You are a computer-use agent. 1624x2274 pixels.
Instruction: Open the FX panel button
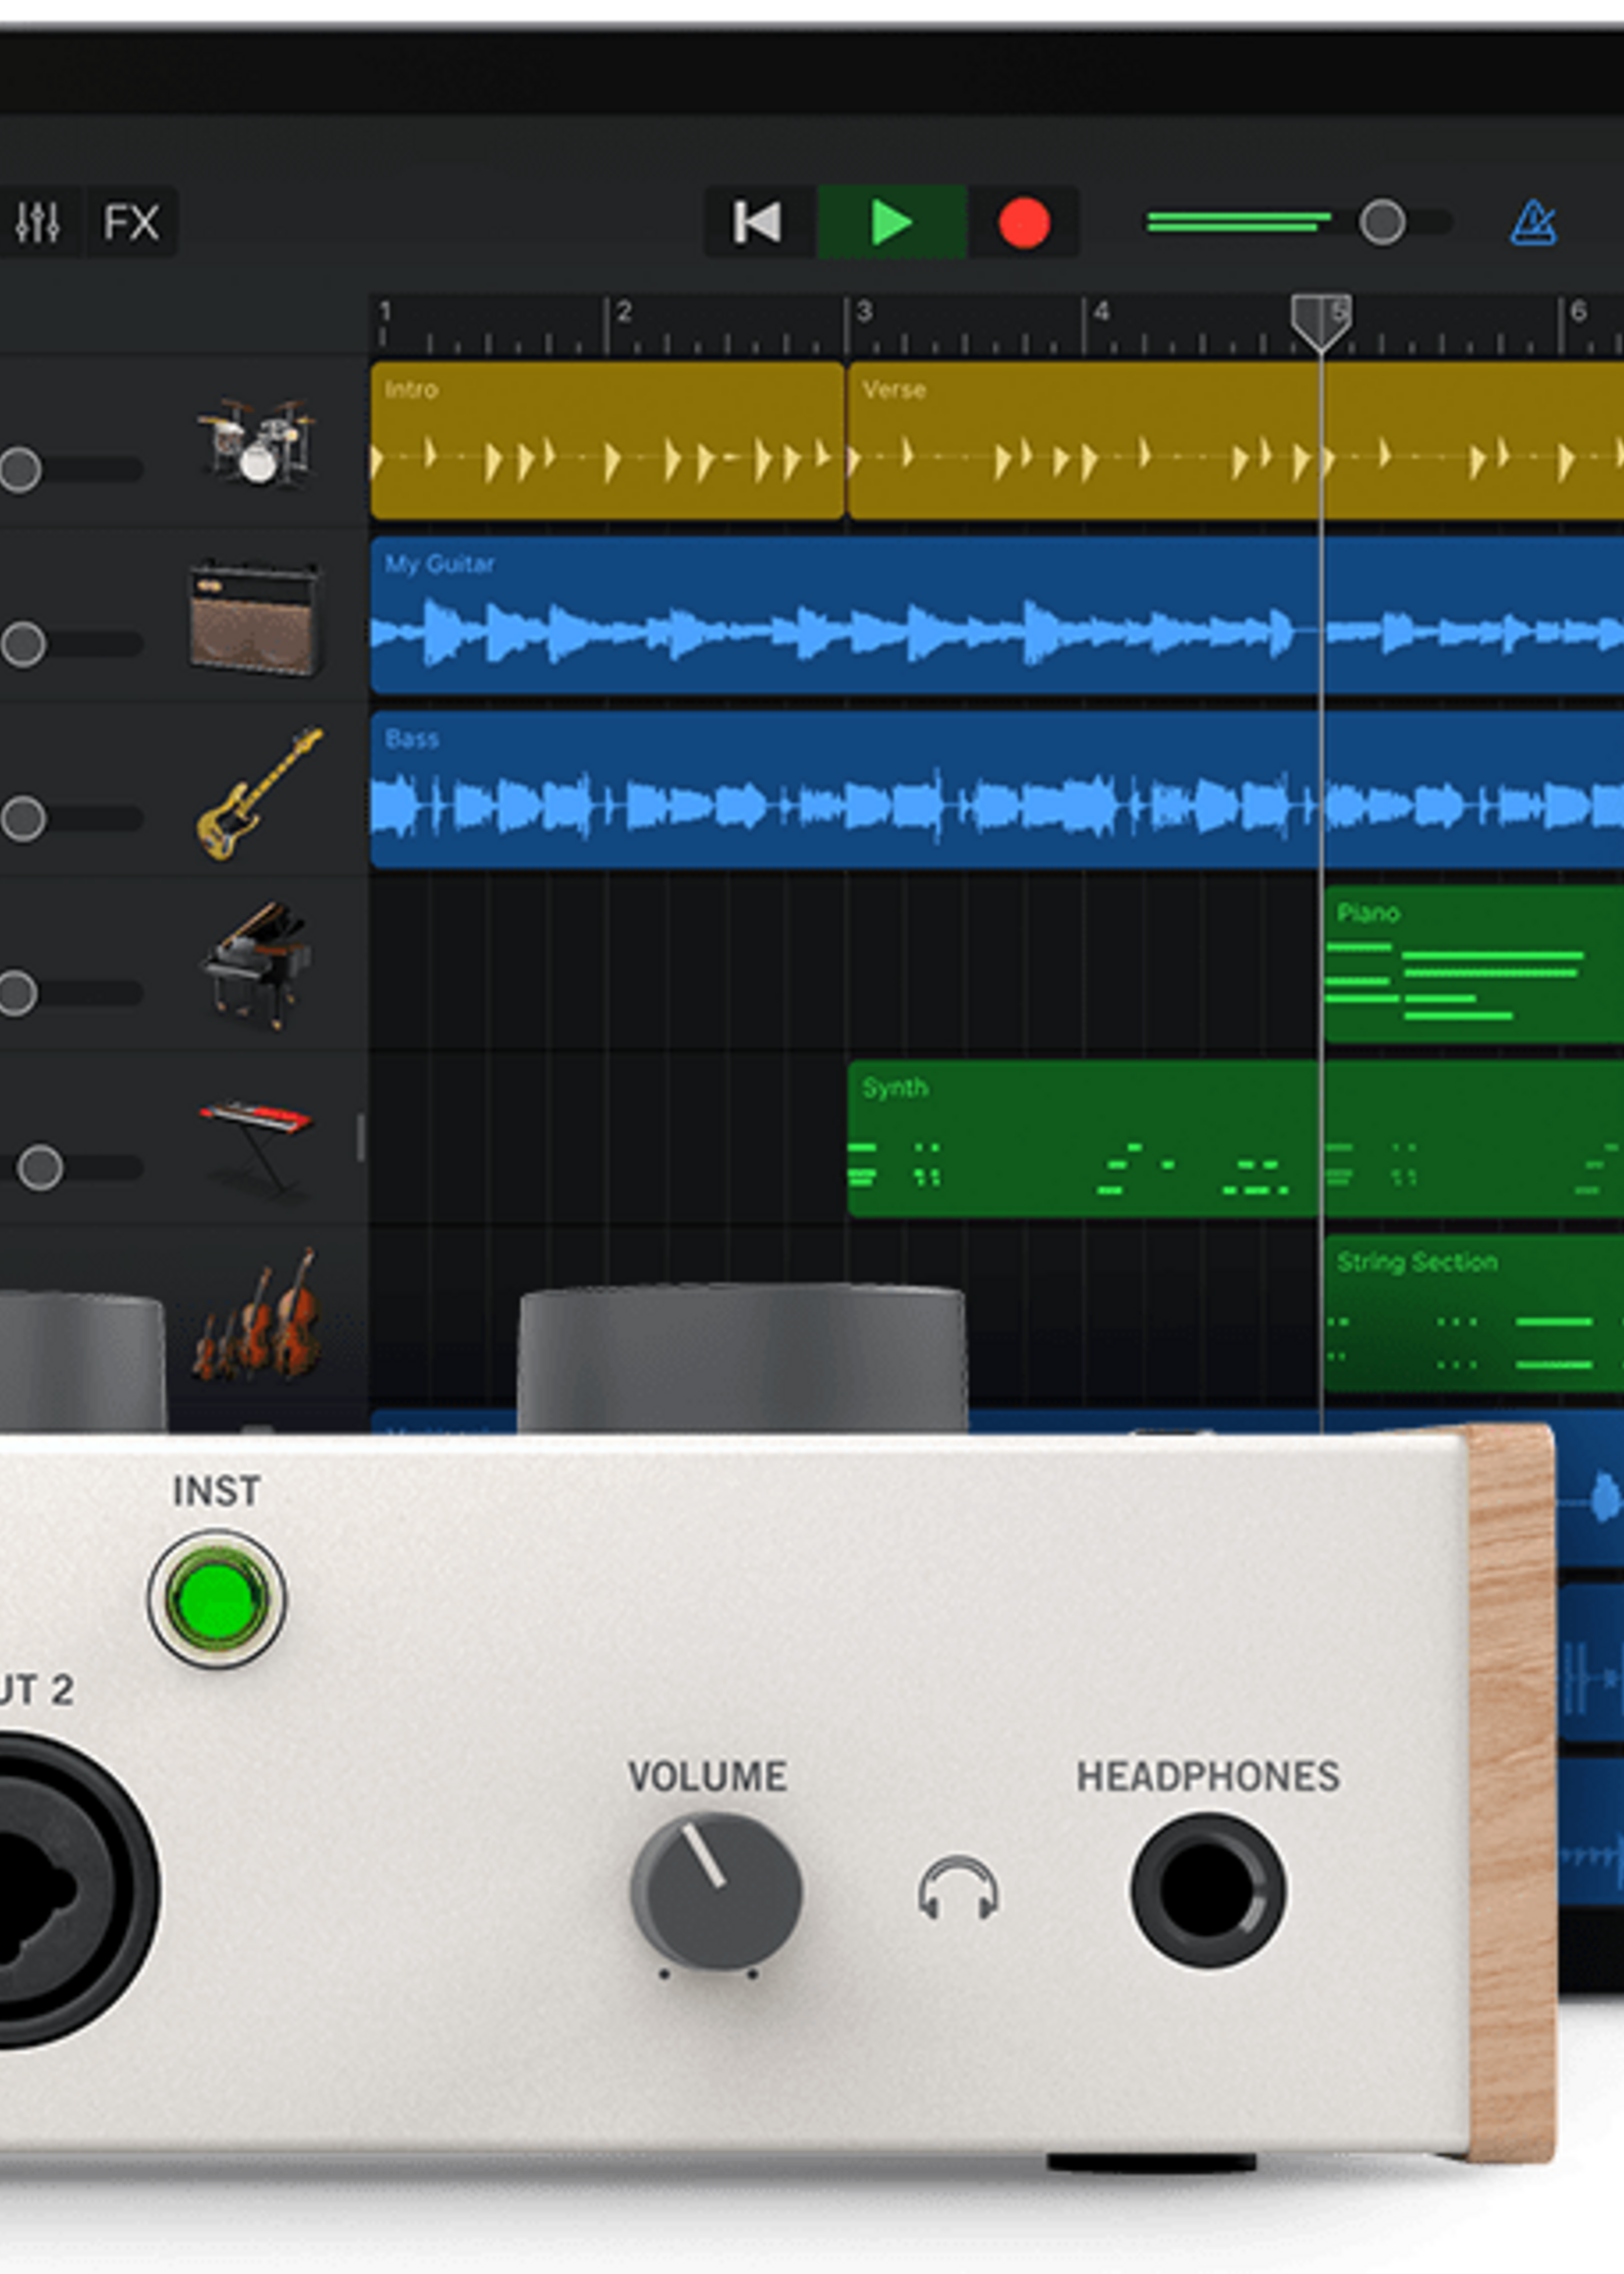(x=131, y=222)
